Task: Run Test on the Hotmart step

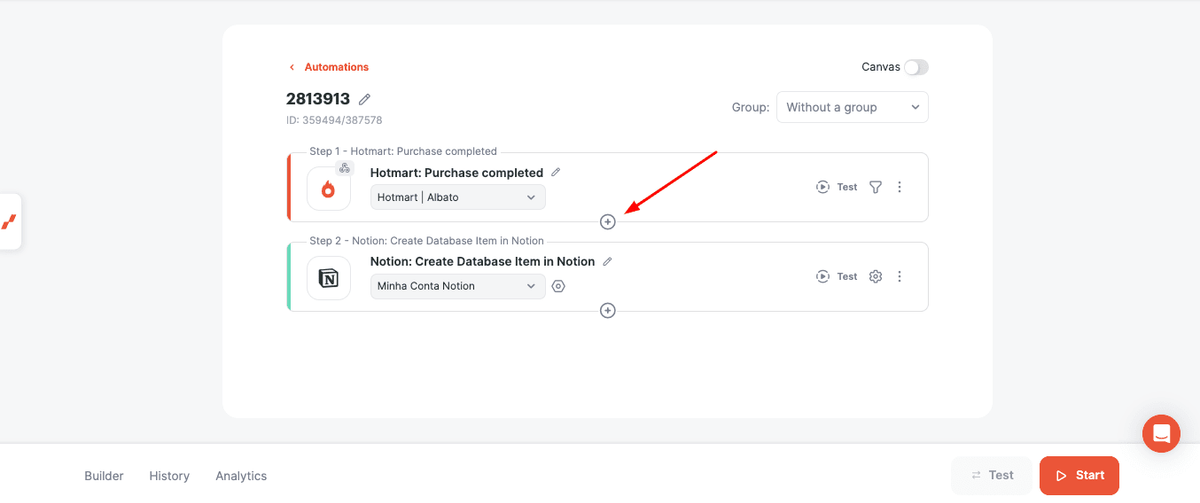Action: 837,187
